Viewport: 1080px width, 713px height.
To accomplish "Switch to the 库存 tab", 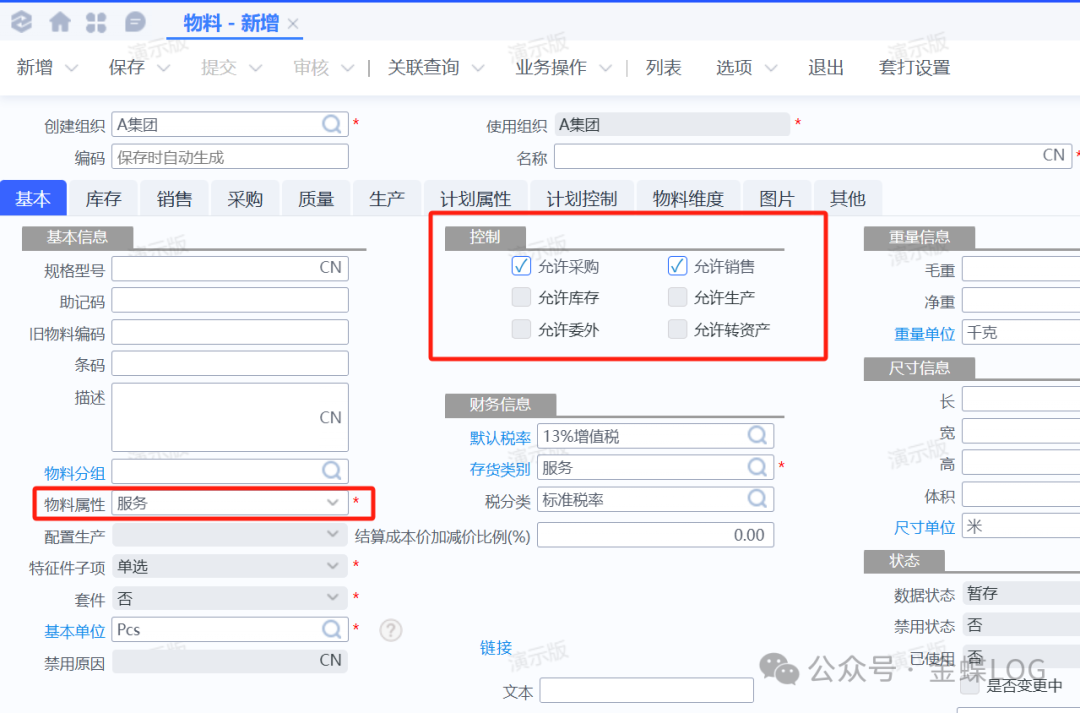I will (x=104, y=199).
